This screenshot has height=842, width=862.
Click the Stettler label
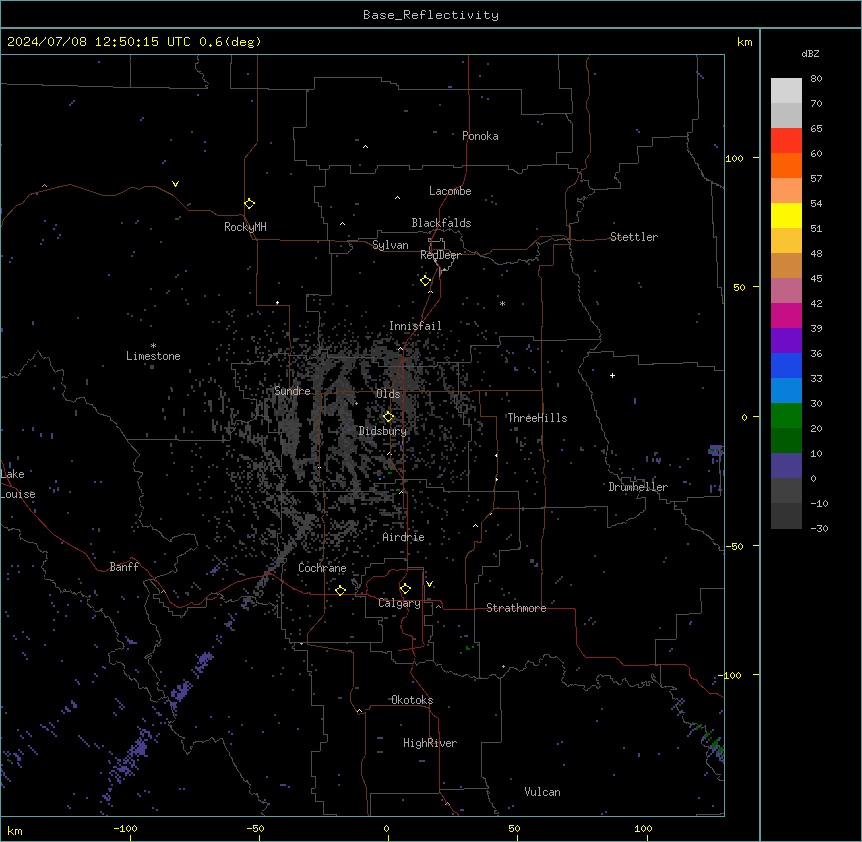(x=633, y=237)
